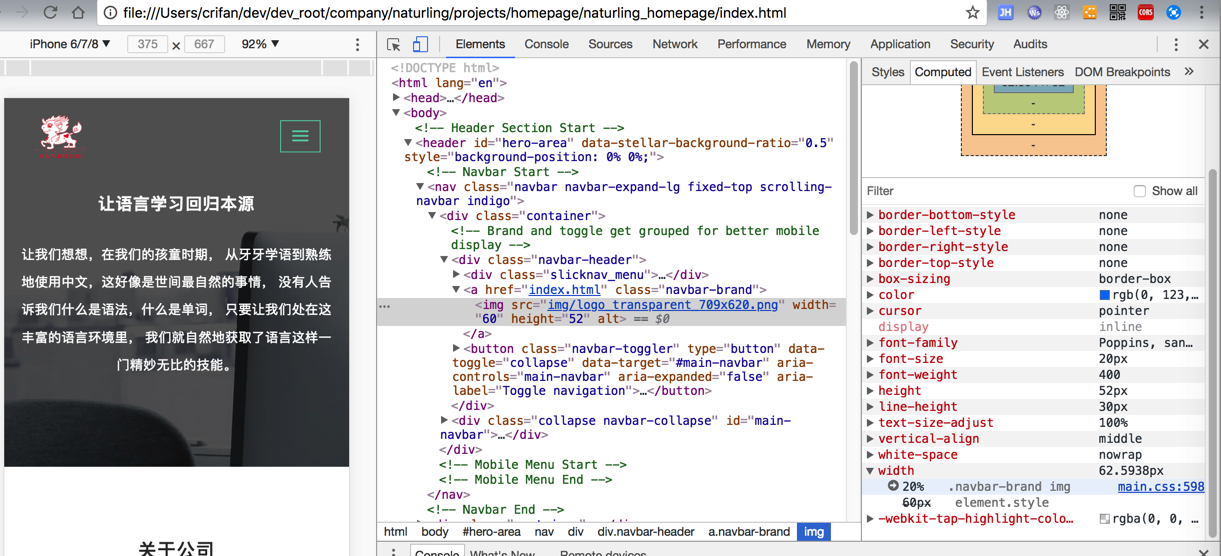Open the main.css:598 source link
The height and width of the screenshot is (556, 1221).
1161,487
